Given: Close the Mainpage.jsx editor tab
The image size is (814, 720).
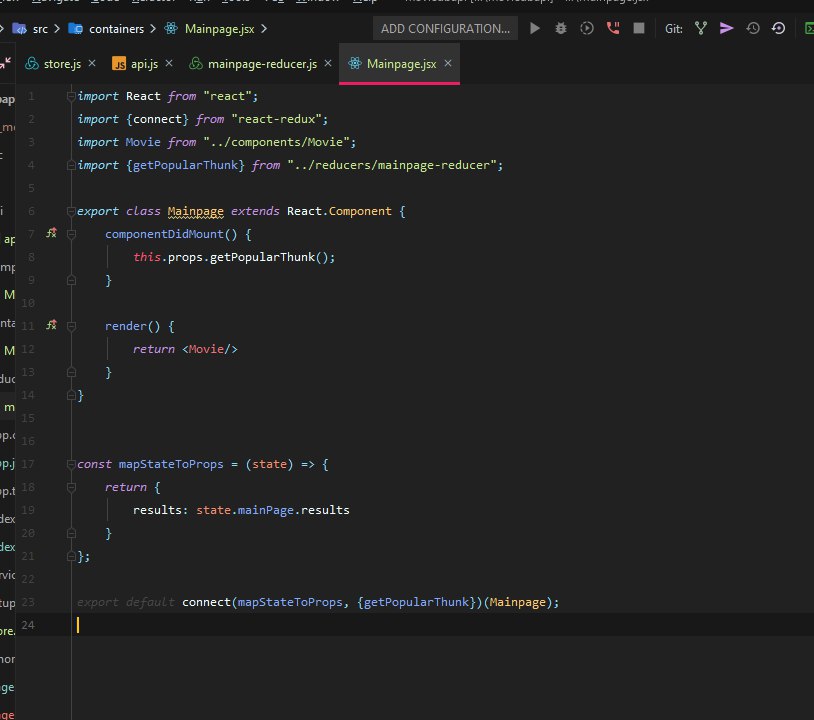Looking at the screenshot, I should click(448, 64).
